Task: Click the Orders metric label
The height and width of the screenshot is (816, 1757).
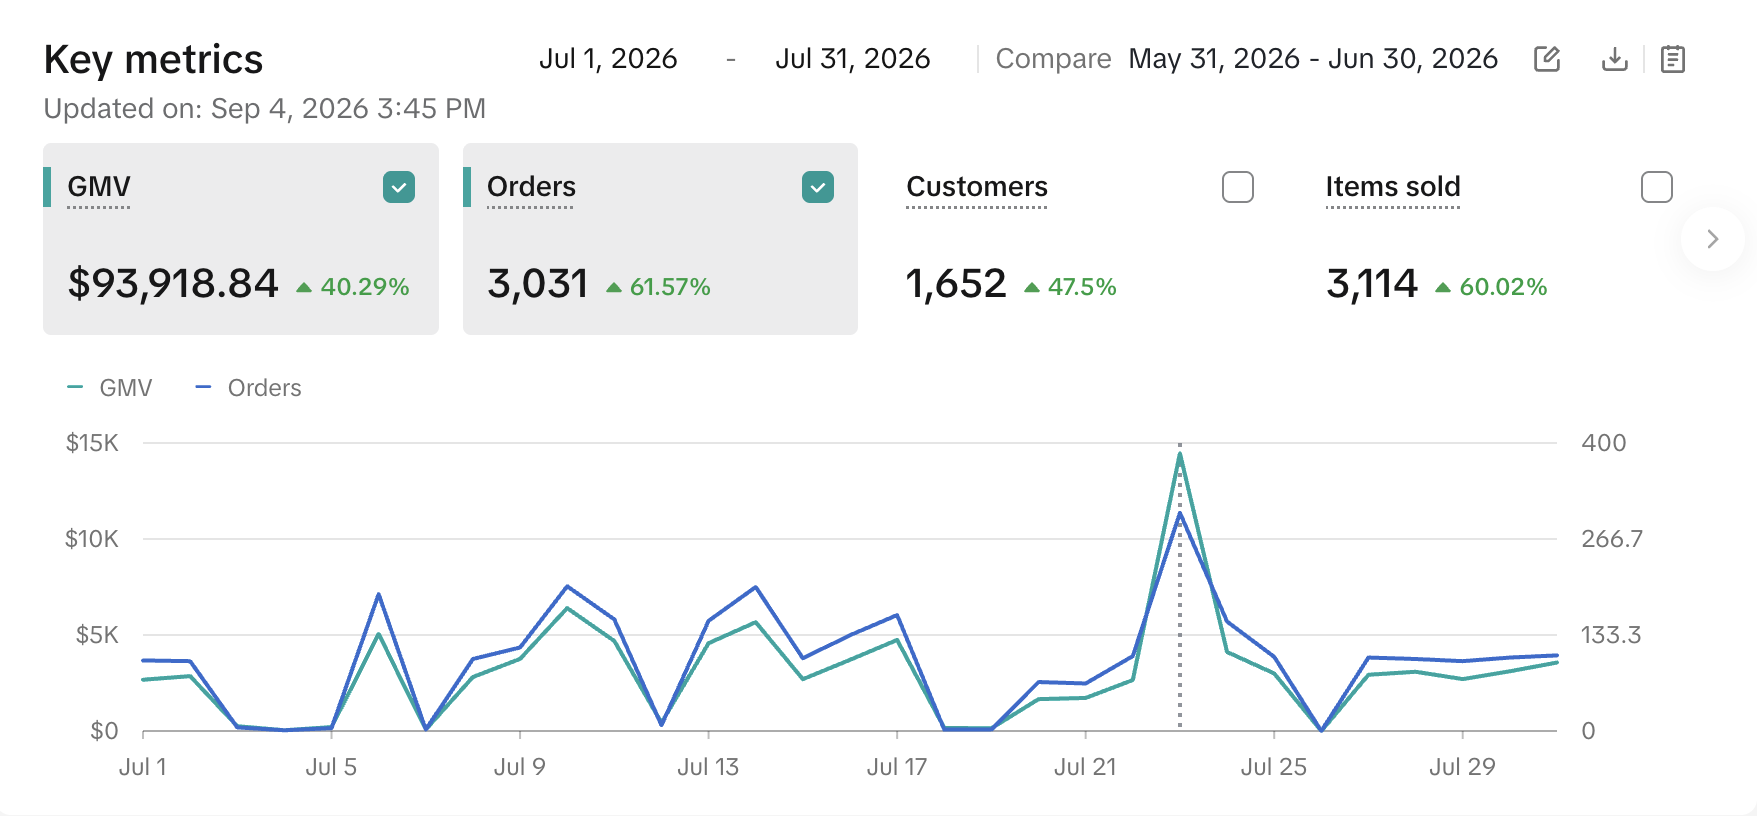Action: (531, 187)
